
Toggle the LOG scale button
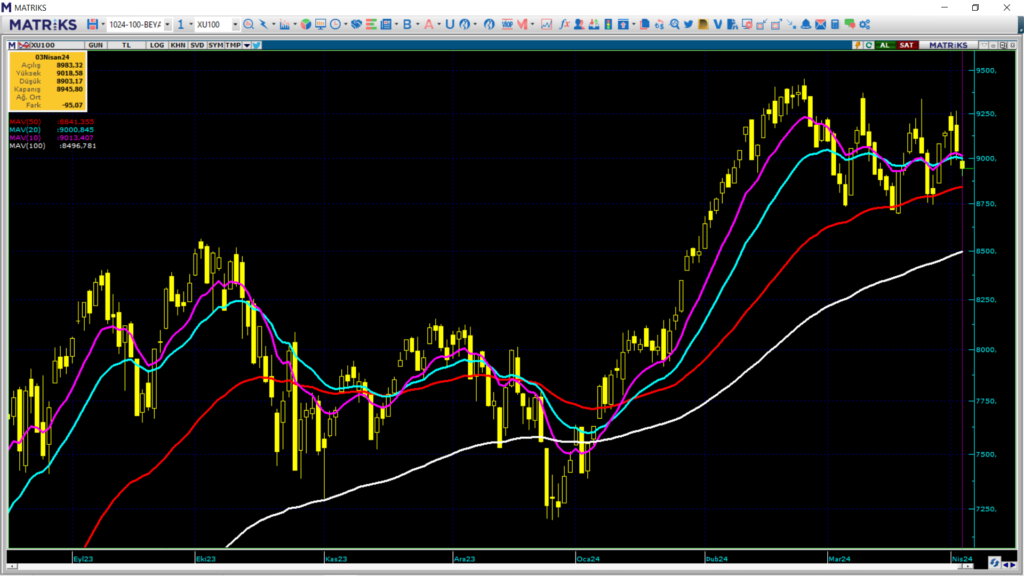pyautogui.click(x=157, y=45)
